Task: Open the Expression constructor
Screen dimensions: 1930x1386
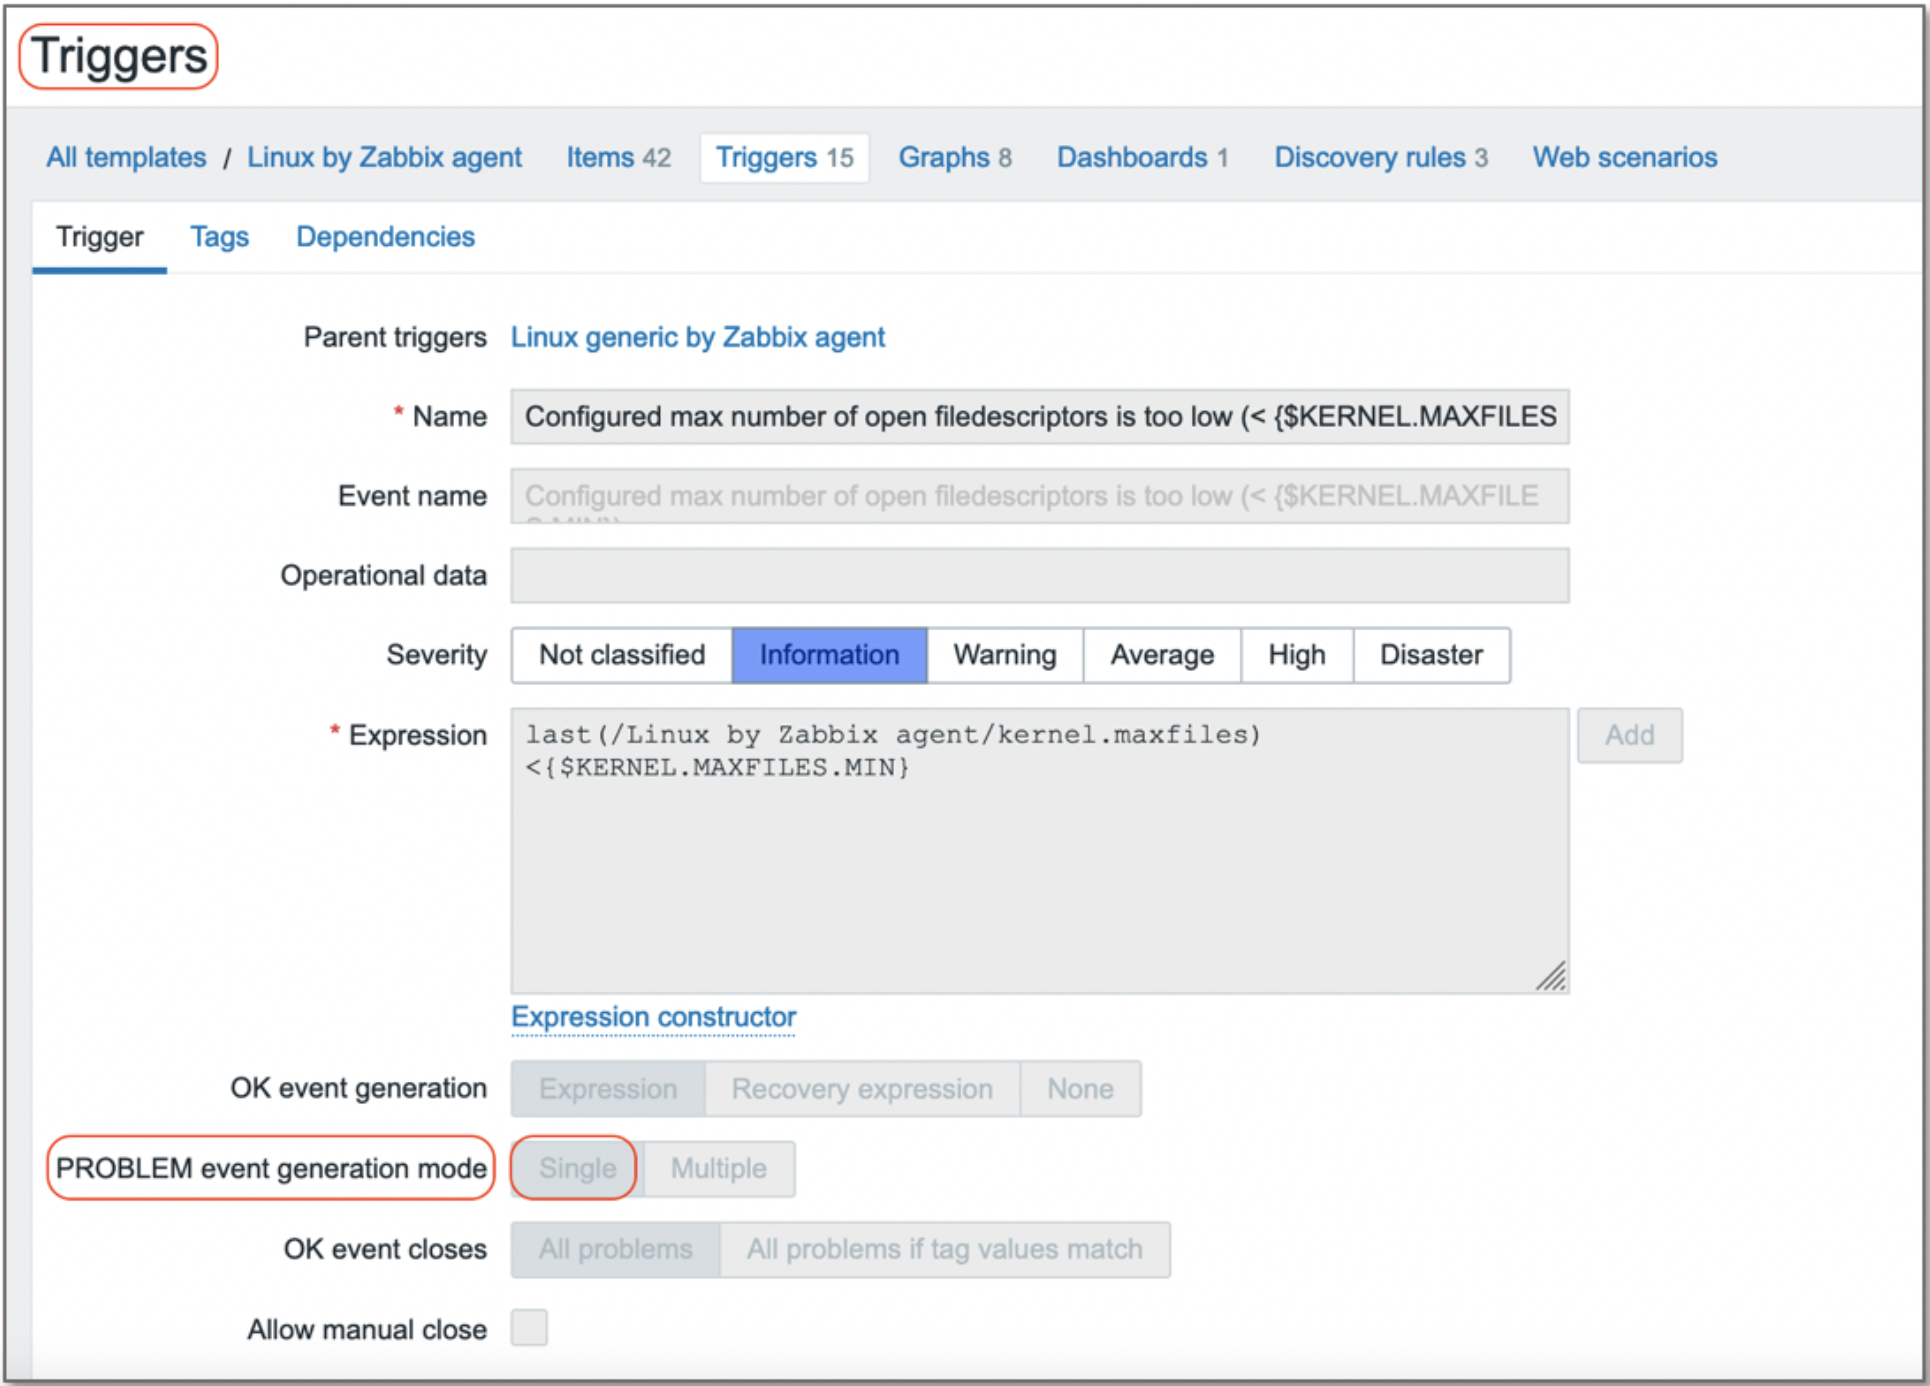Action: coord(653,1017)
